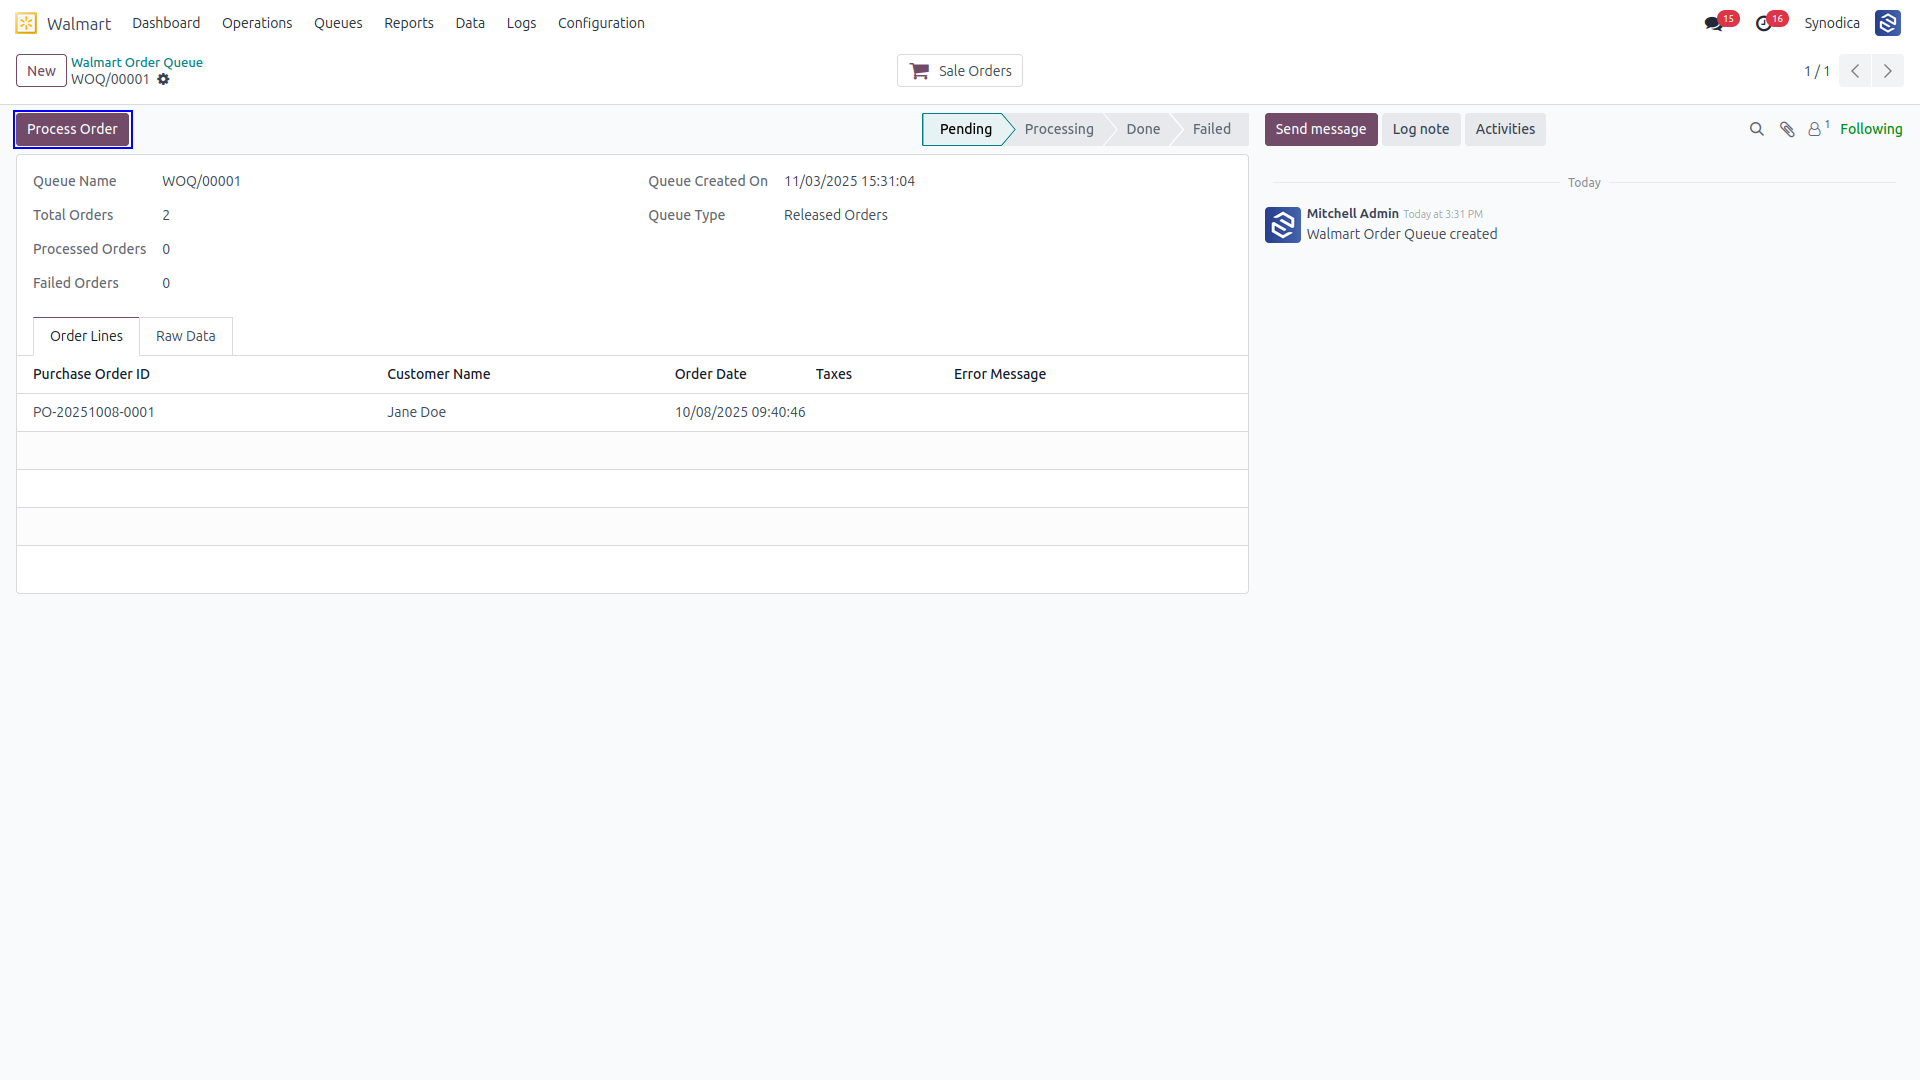Set status to Pending
1920x1080 pixels.
(966, 129)
